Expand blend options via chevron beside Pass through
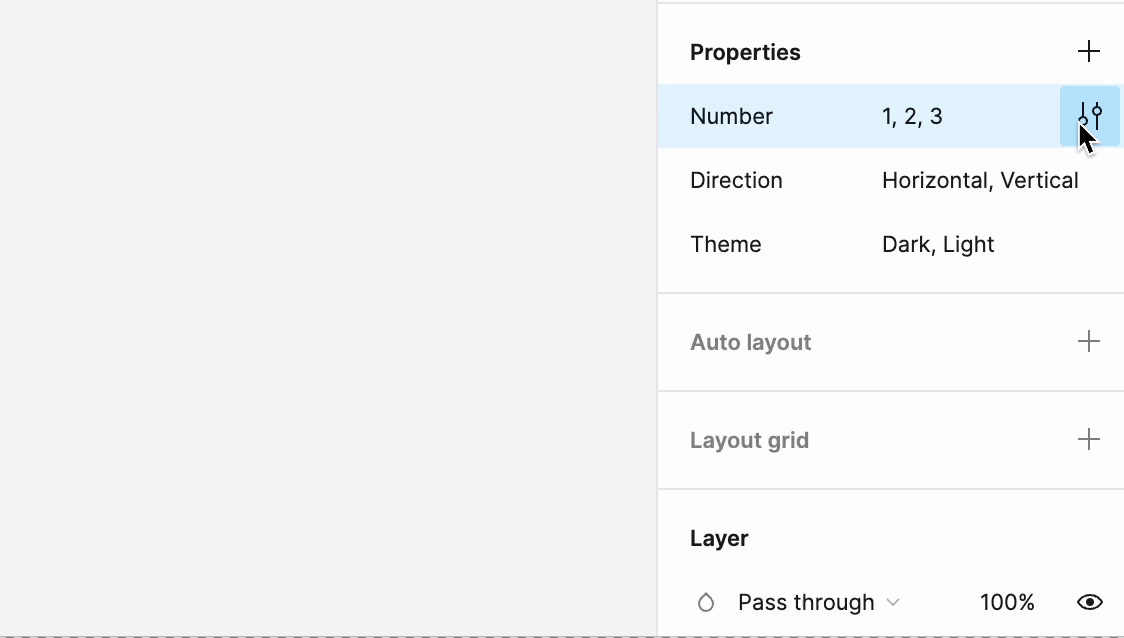This screenshot has height=638, width=1124. [x=892, y=602]
